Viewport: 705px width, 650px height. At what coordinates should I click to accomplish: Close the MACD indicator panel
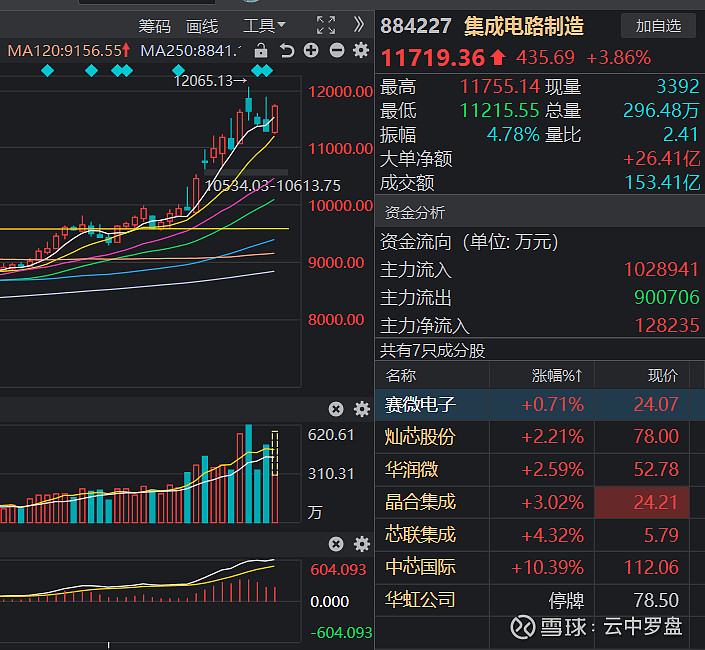(x=336, y=544)
